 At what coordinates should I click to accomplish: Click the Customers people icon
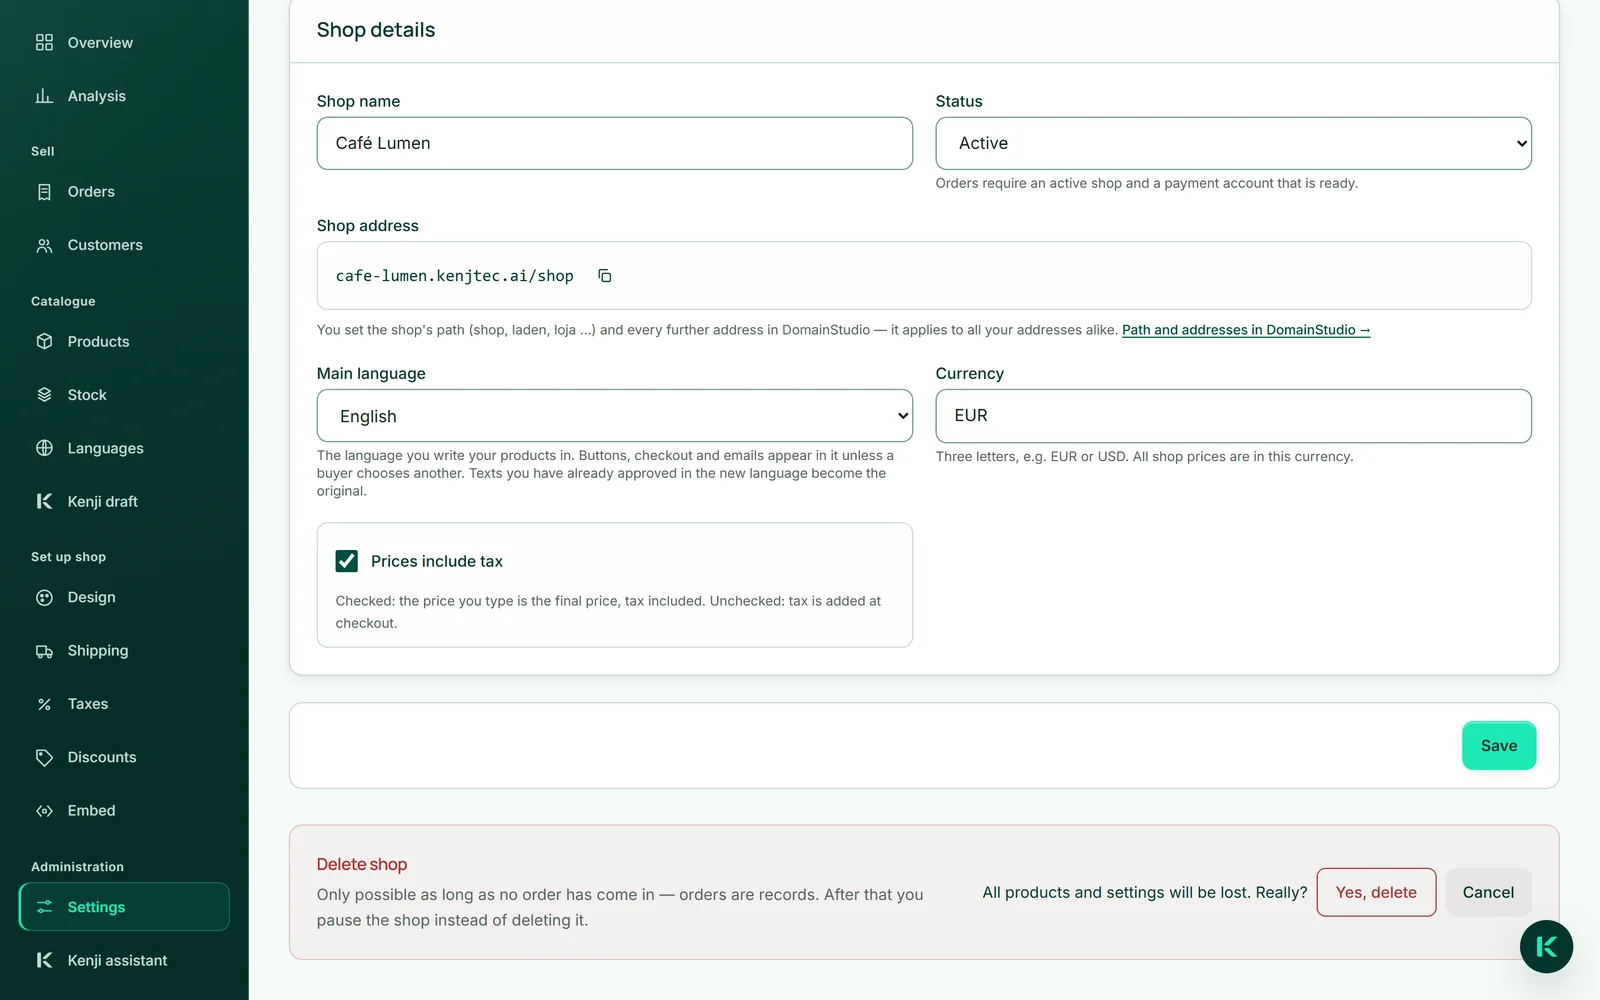pyautogui.click(x=44, y=245)
